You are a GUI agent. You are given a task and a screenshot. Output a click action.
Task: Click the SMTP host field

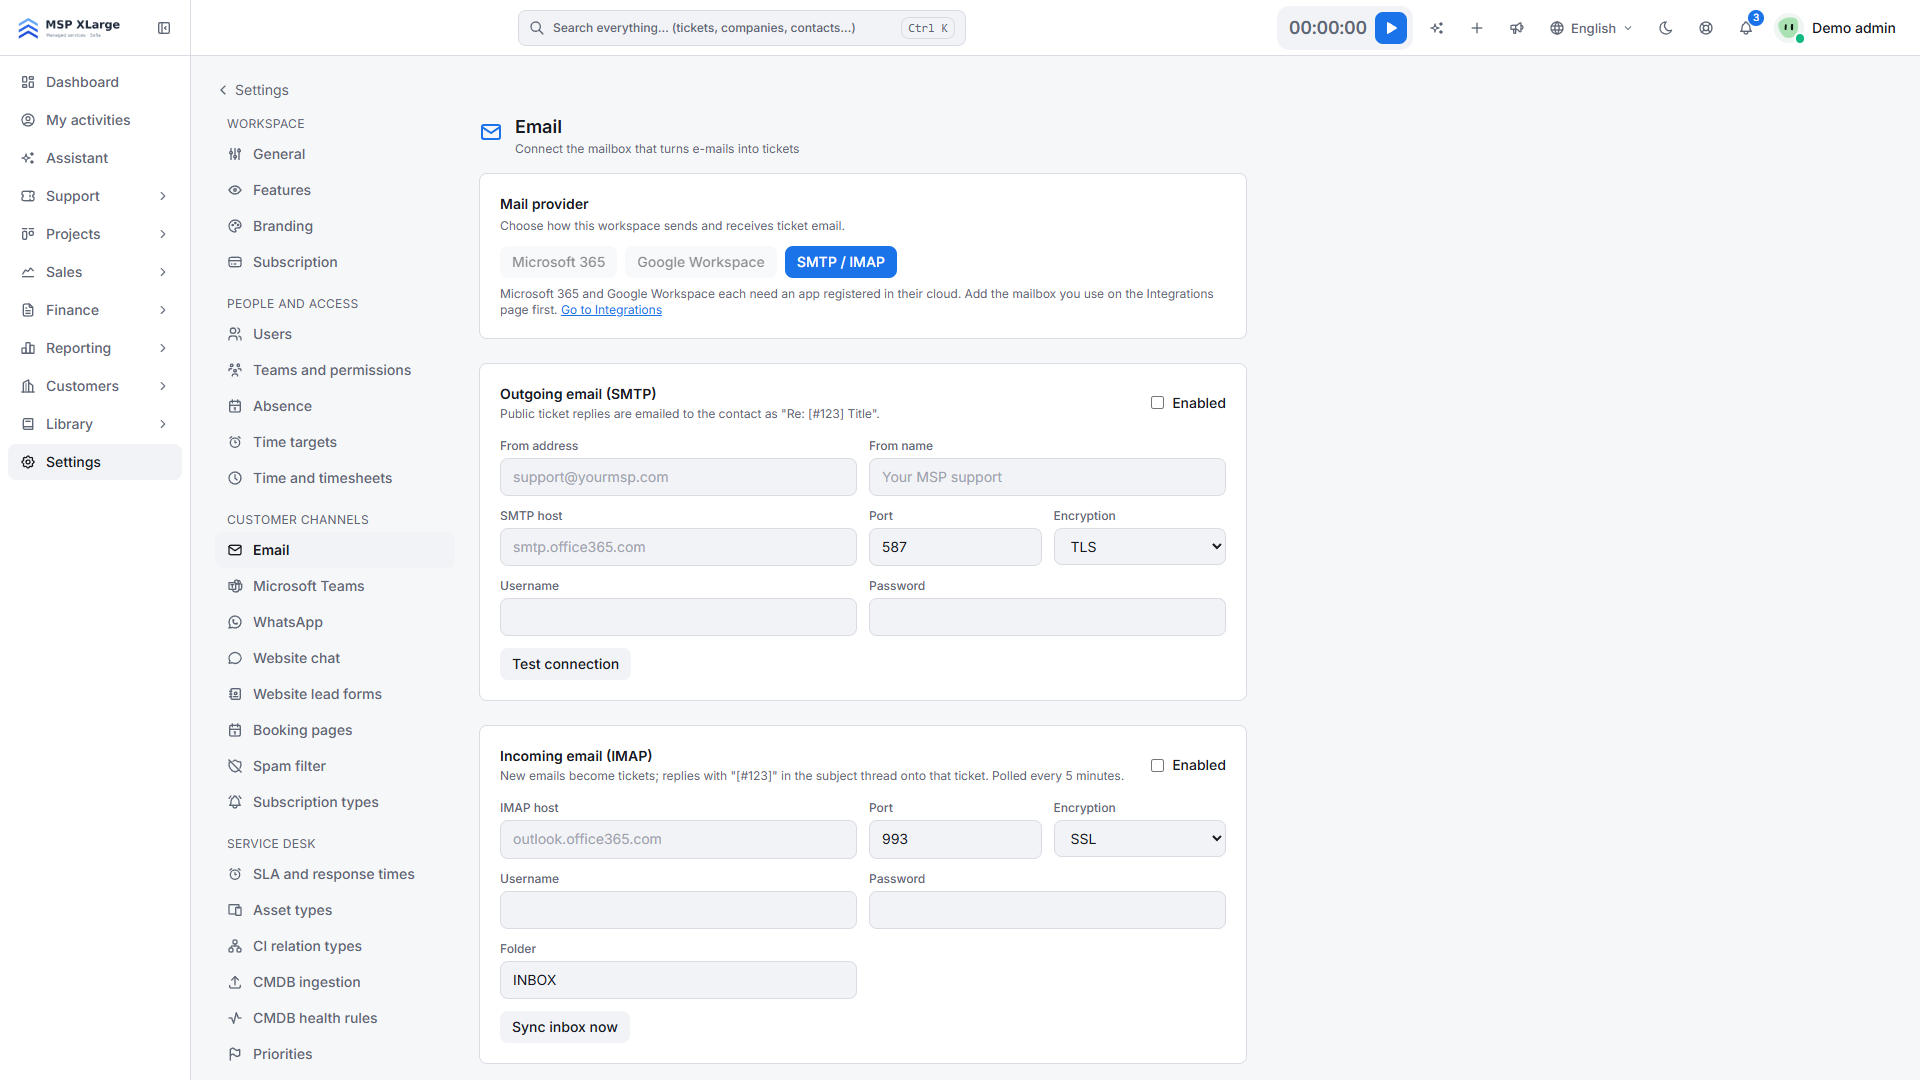point(678,547)
